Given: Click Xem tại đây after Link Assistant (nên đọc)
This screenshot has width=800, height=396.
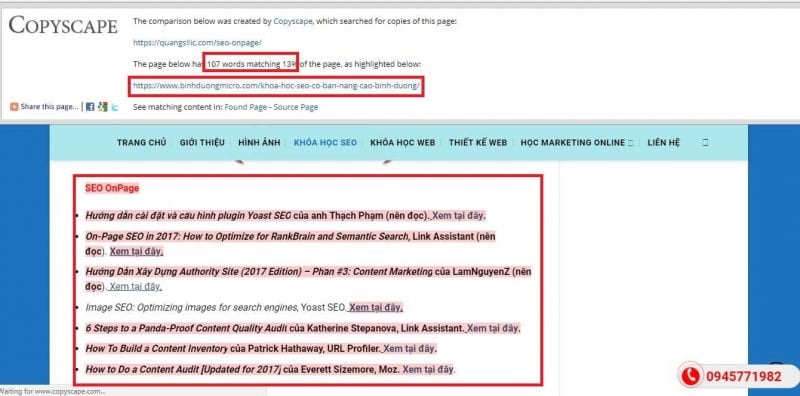Looking at the screenshot, I should tap(136, 251).
